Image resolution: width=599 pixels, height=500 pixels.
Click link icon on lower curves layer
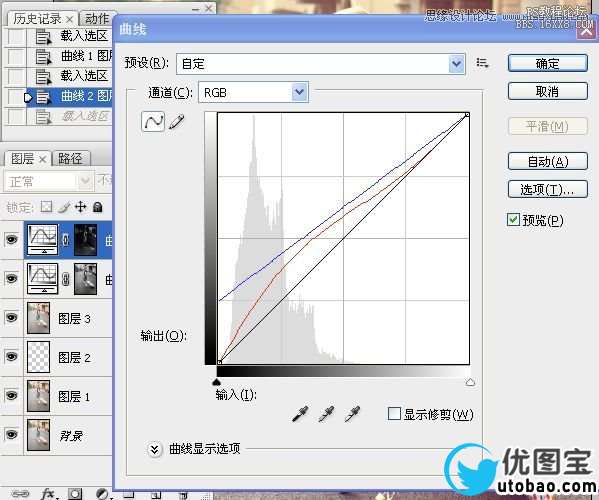click(66, 279)
